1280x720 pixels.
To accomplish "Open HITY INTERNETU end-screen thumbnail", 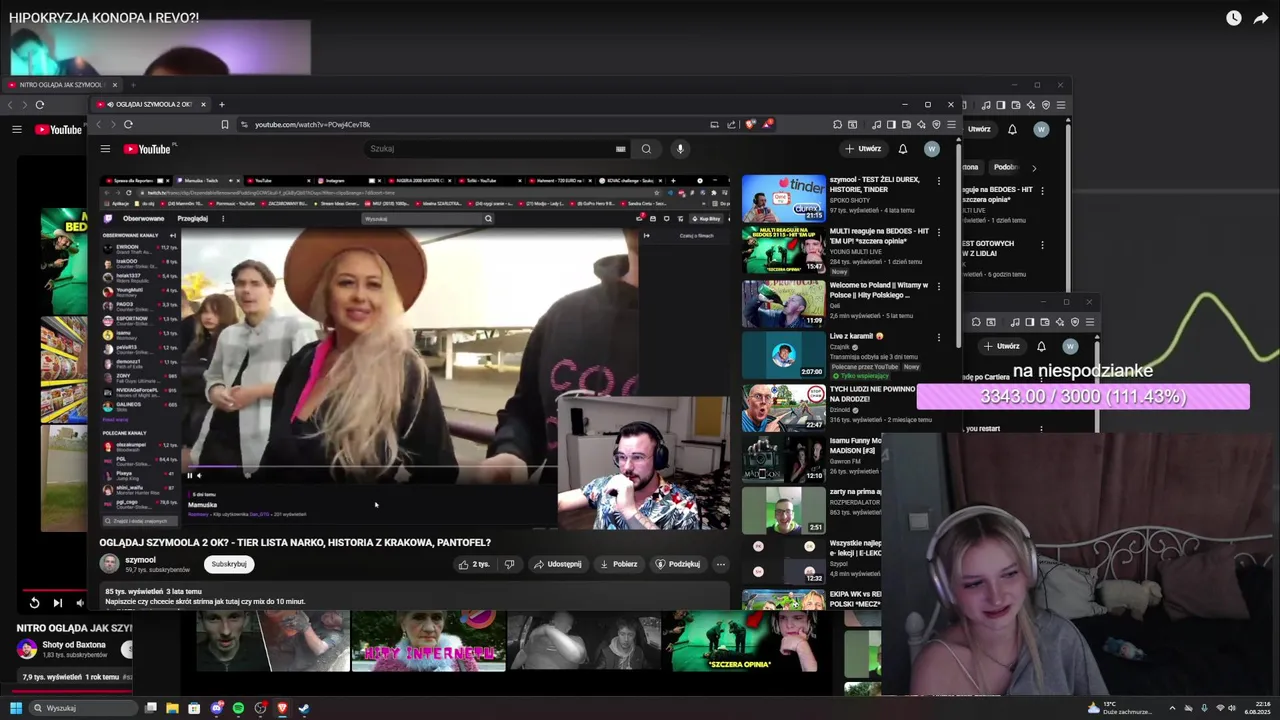I will point(428,641).
